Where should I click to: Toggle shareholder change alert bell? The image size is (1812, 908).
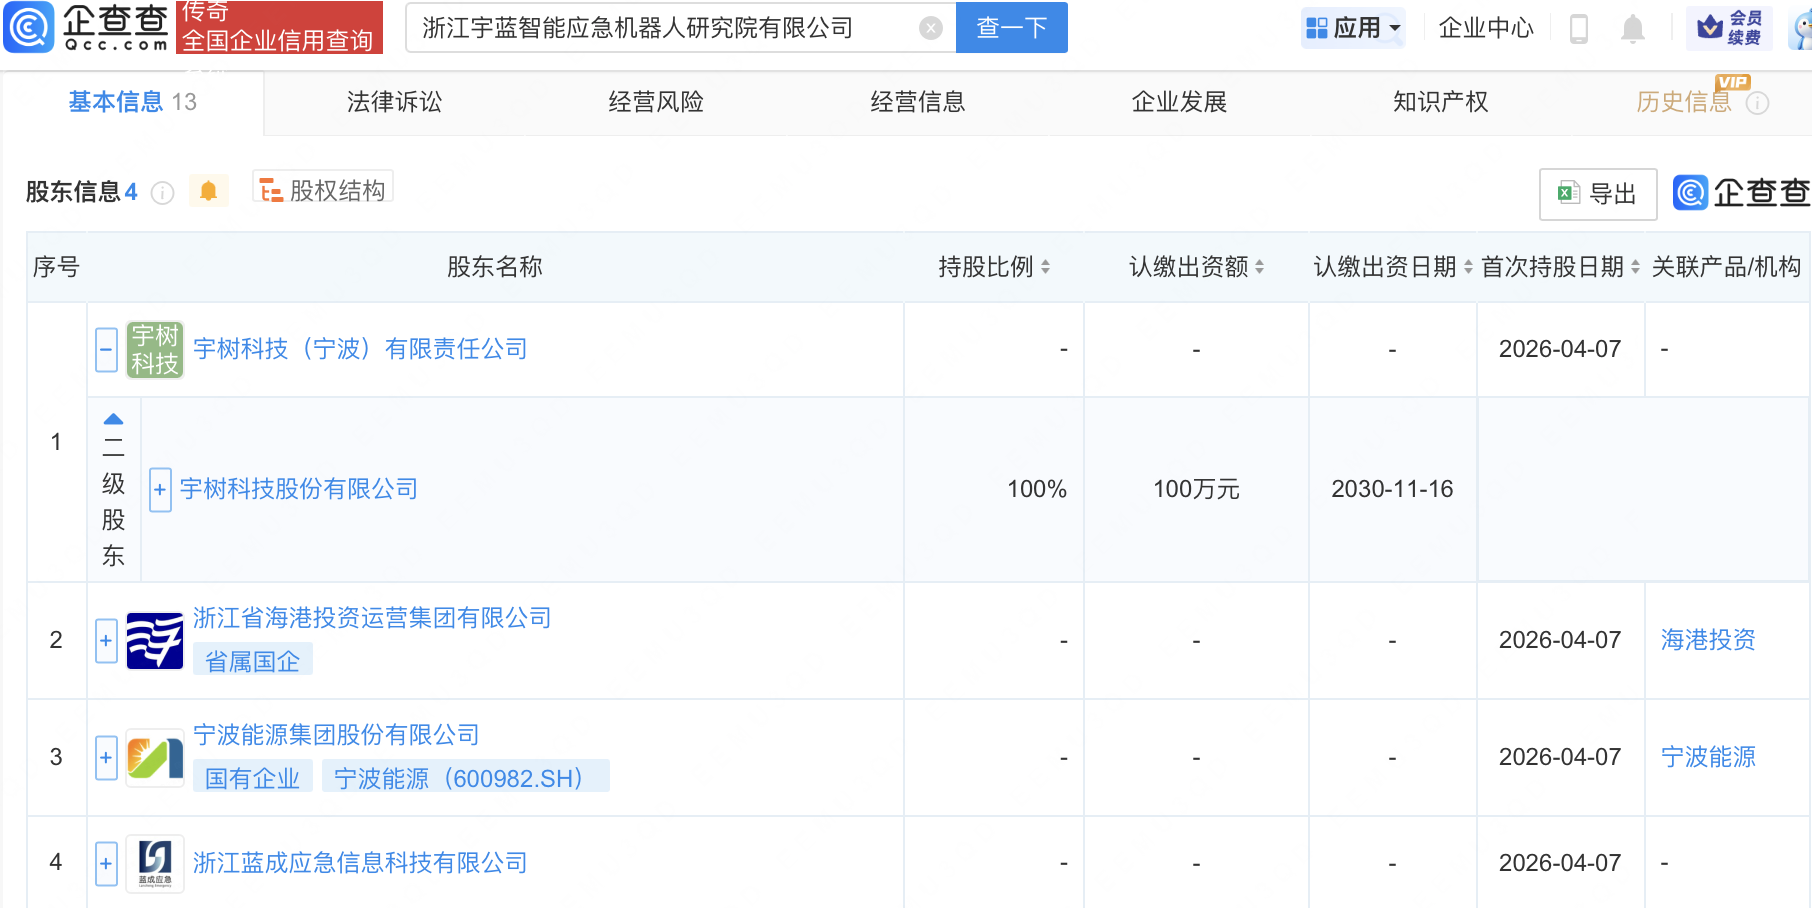click(x=208, y=191)
